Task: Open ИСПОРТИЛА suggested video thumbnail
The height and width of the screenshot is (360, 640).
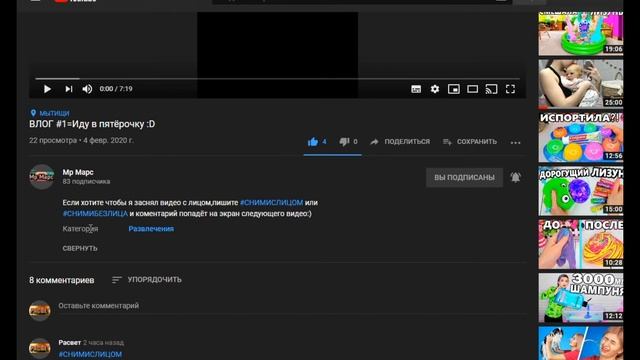Action: [581, 138]
